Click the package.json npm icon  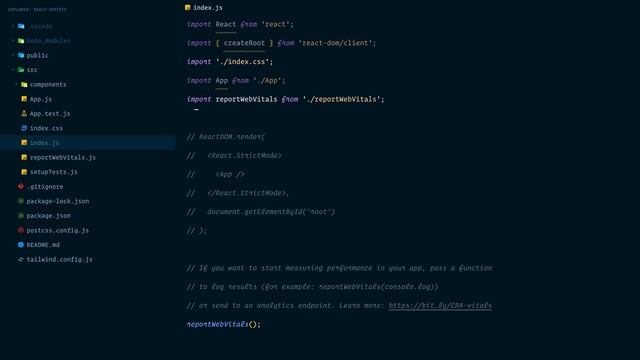[x=21, y=216]
